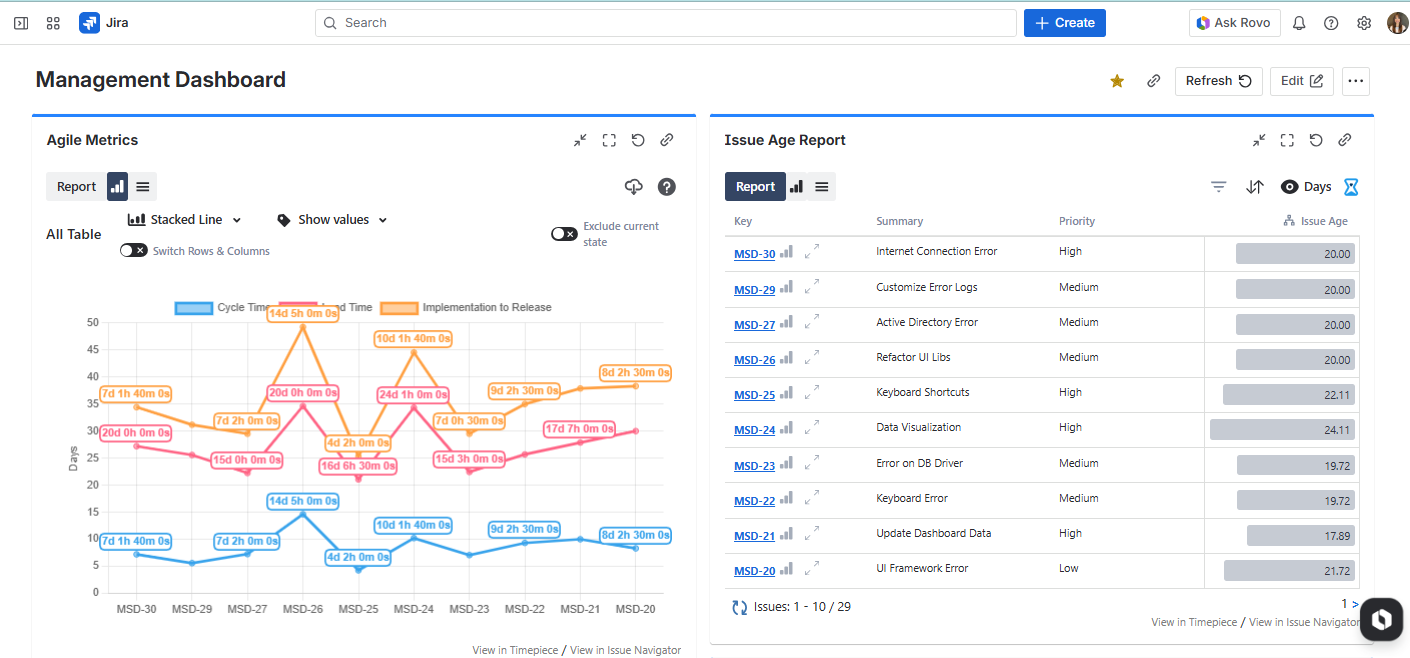The height and width of the screenshot is (658, 1410).
Task: Open the Stacked Line chart type dropdown
Action: (185, 220)
